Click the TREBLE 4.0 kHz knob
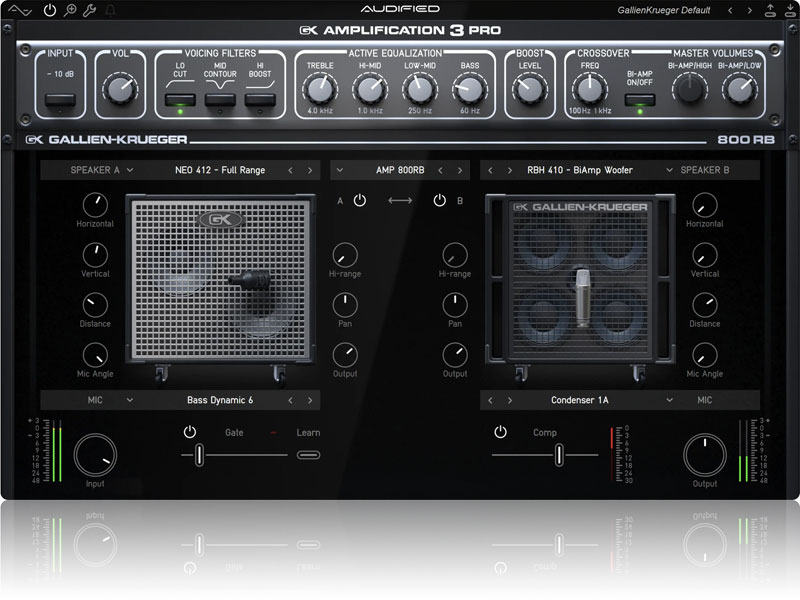This screenshot has height=600, width=800. tap(320, 89)
